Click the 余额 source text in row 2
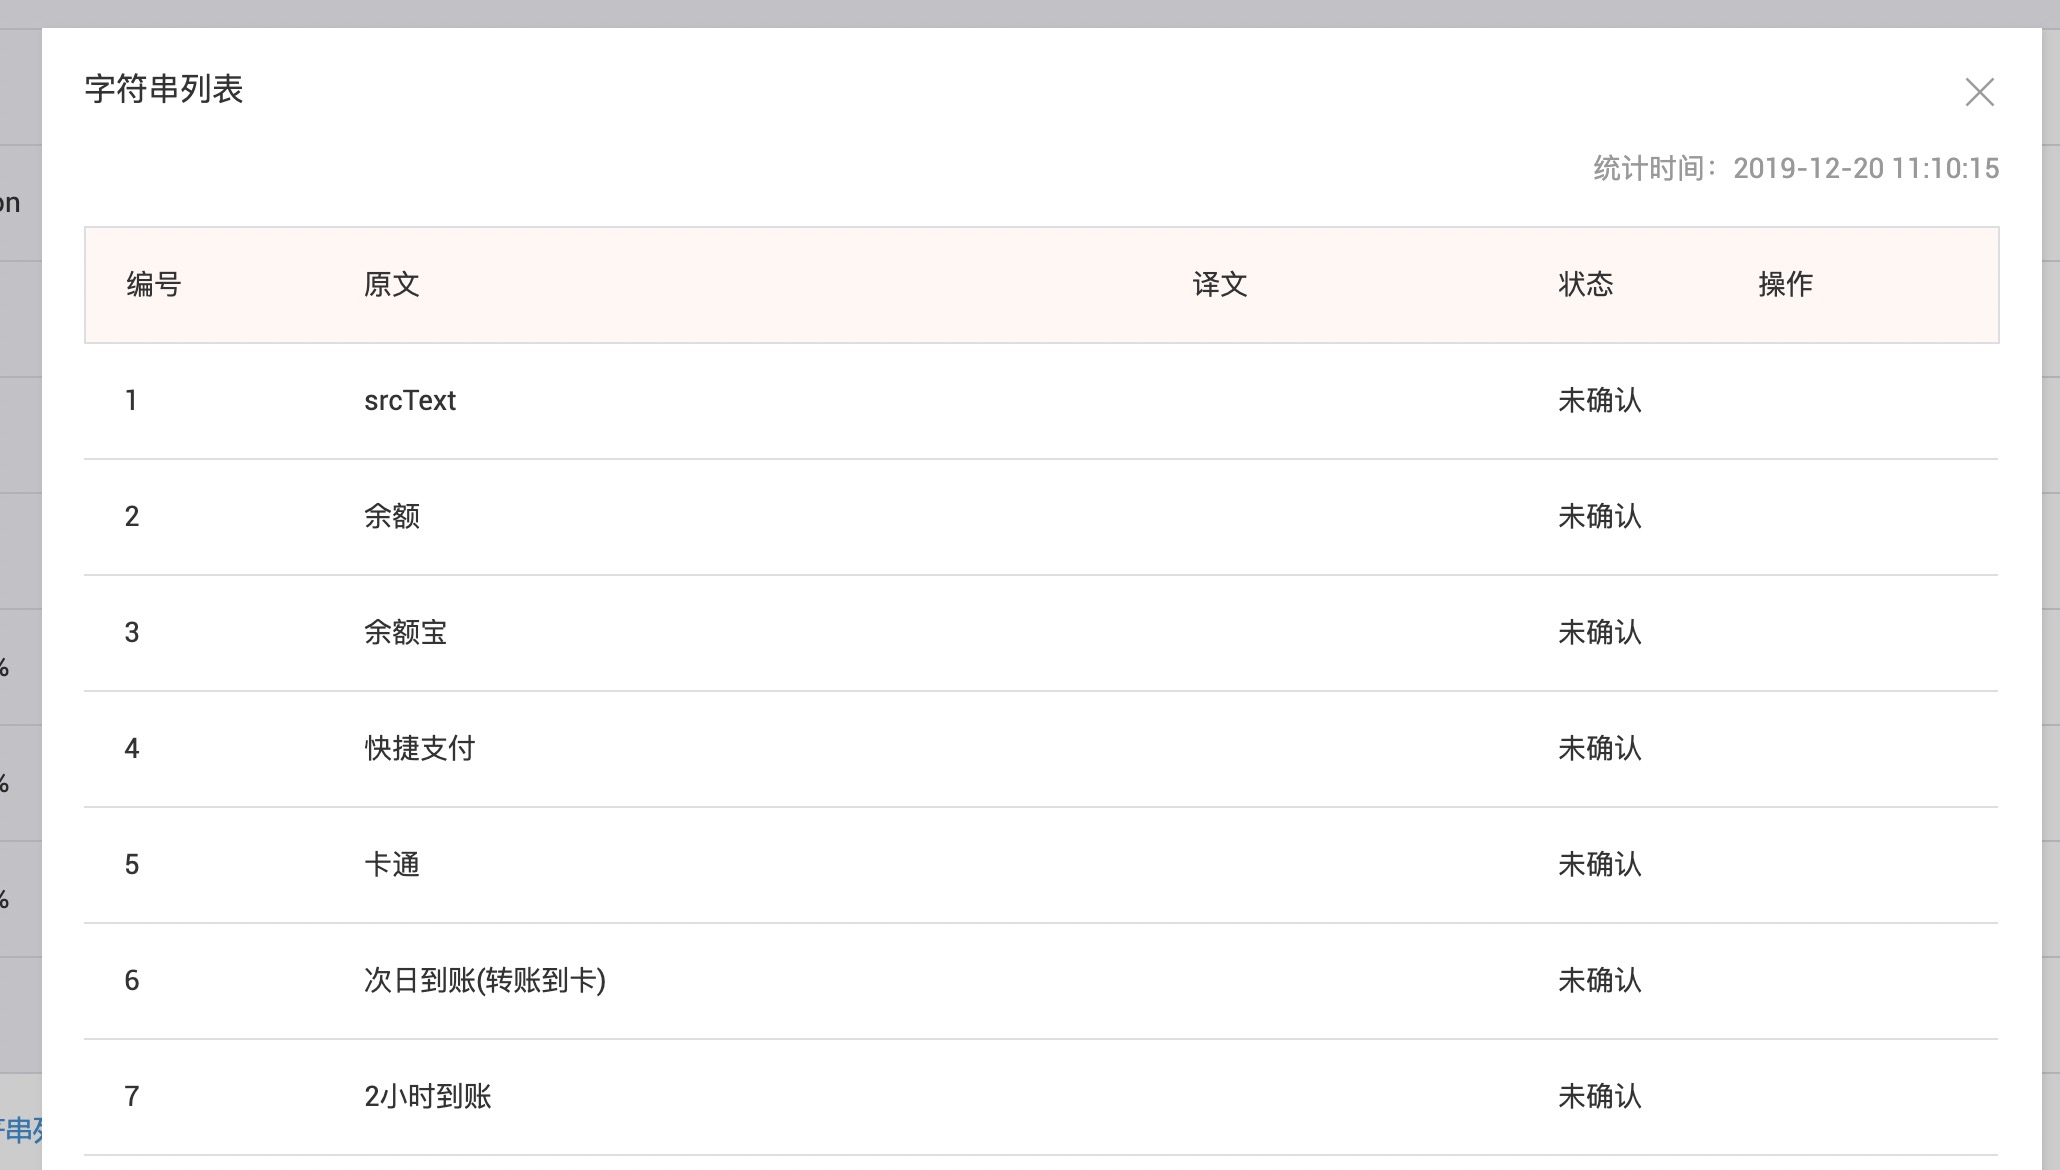Screen dimensions: 2060x1170 tap(392, 517)
